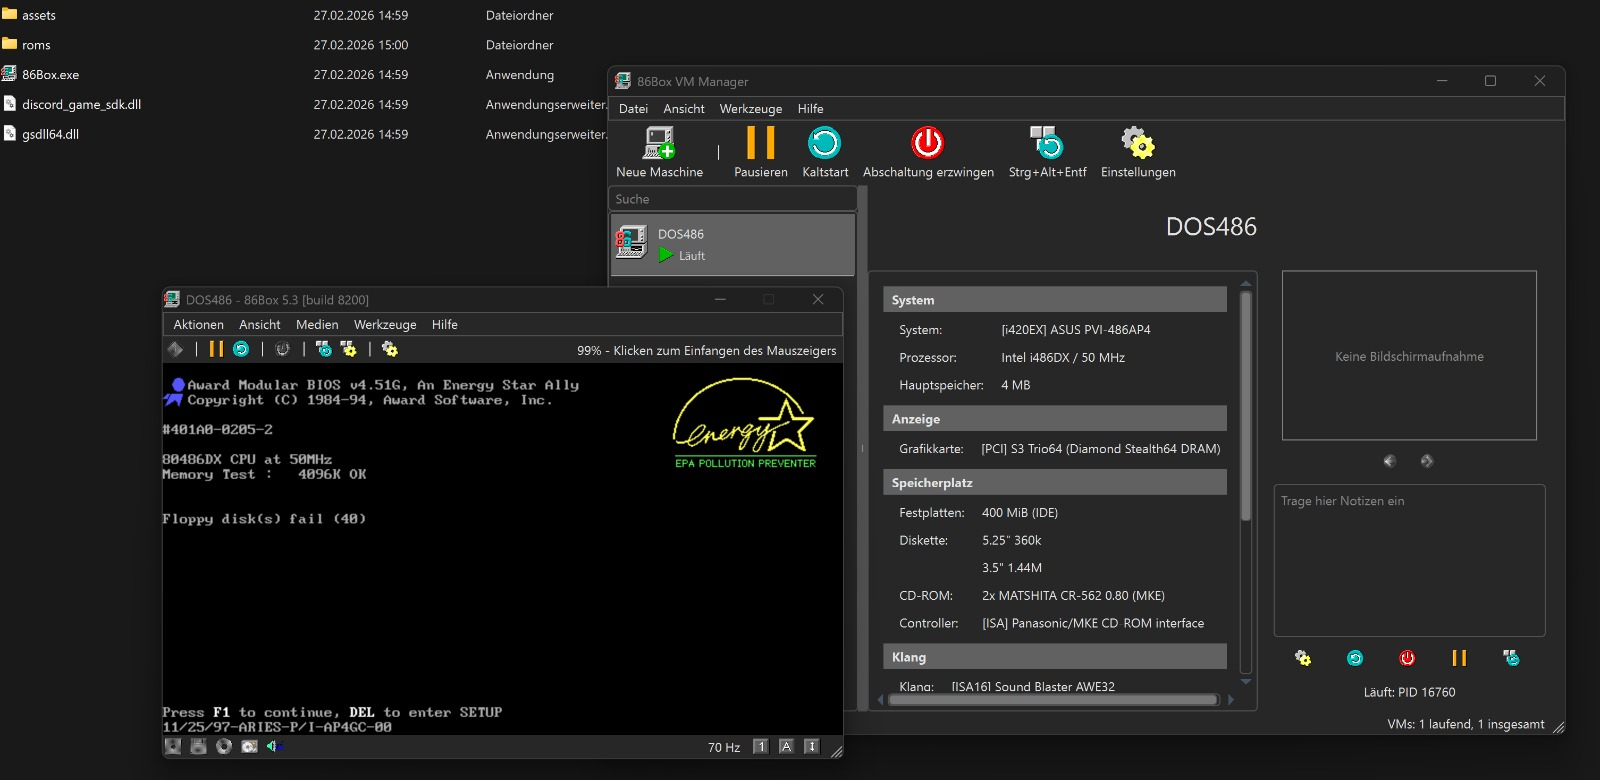Click the cyan reset icon below the notes
Image resolution: width=1600 pixels, height=780 pixels.
[x=1355, y=658]
